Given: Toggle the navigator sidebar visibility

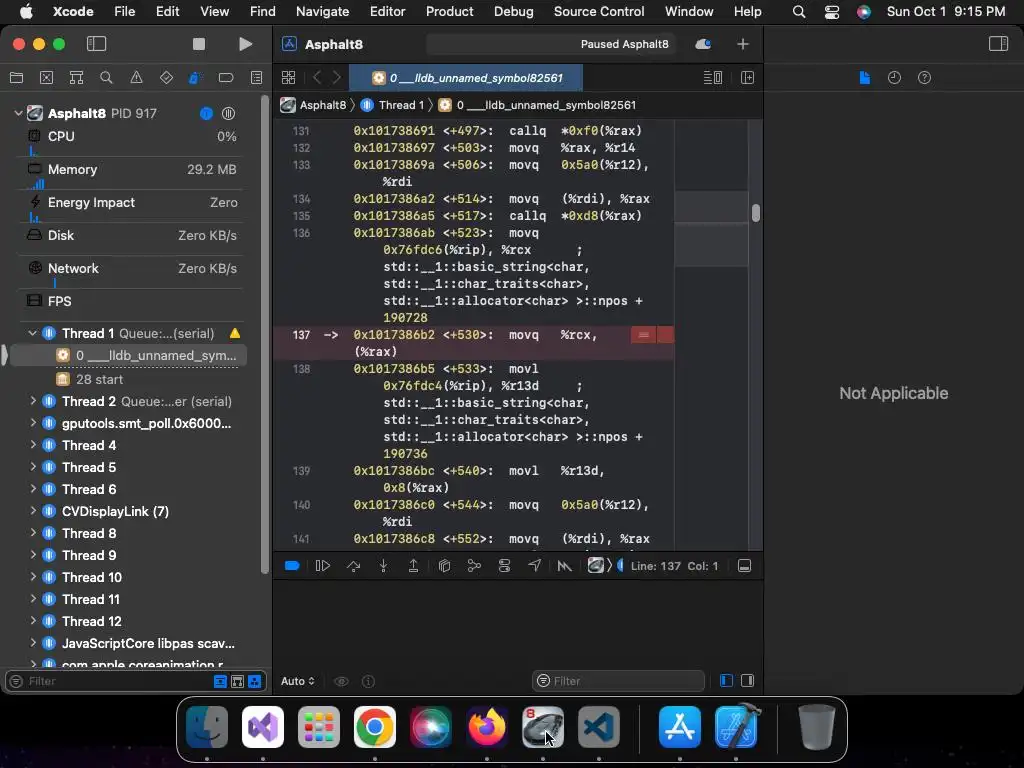Looking at the screenshot, I should [96, 44].
